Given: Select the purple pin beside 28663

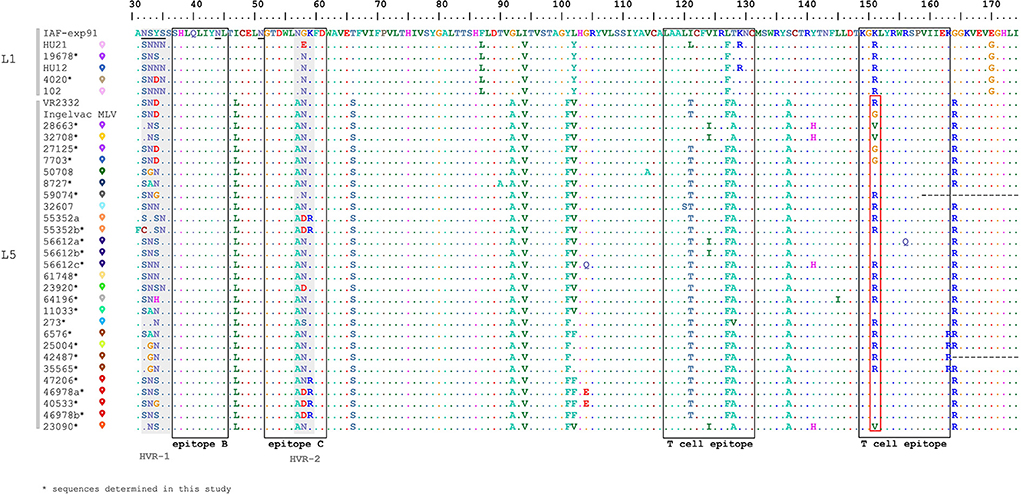Looking at the screenshot, I should pyautogui.click(x=102, y=126).
